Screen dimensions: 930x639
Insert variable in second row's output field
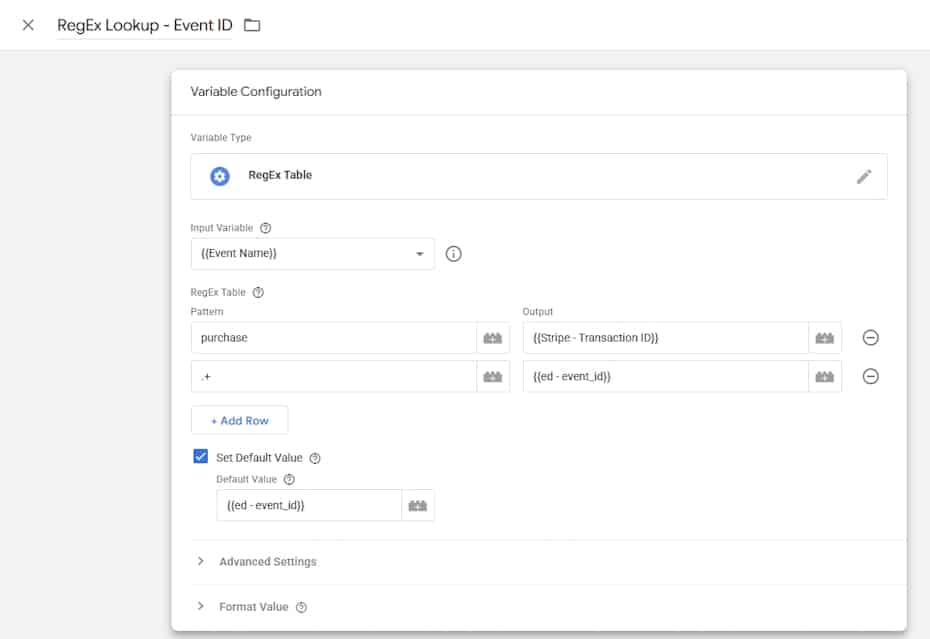[x=824, y=377]
